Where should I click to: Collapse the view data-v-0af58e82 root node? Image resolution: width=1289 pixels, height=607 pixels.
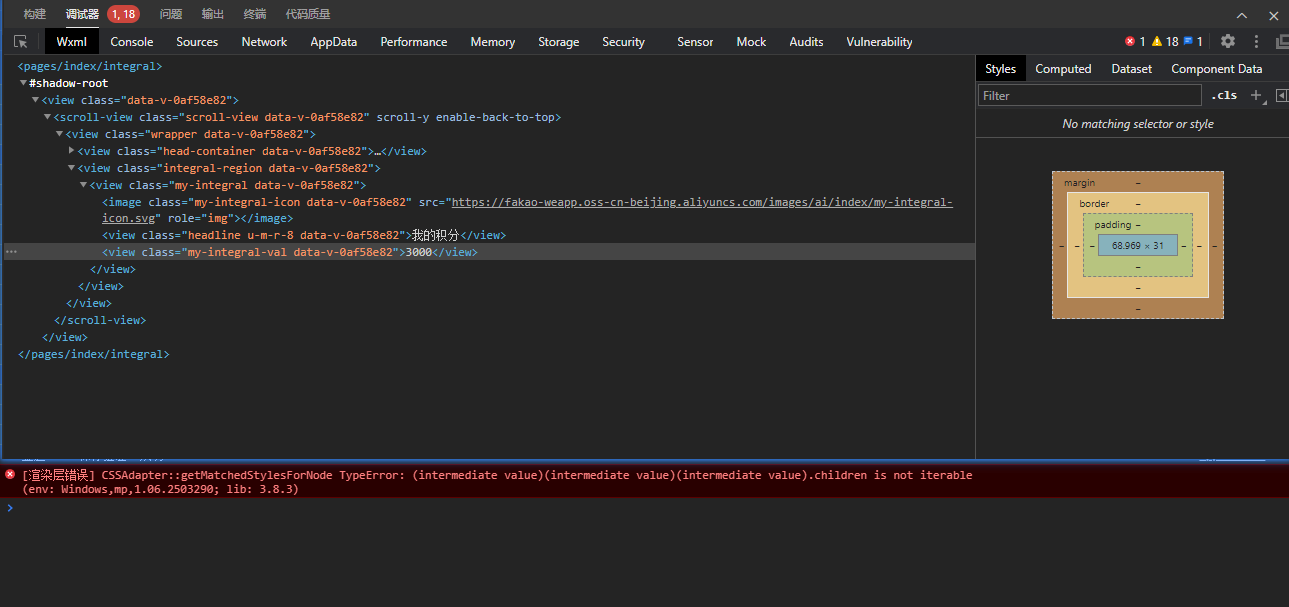click(35, 100)
